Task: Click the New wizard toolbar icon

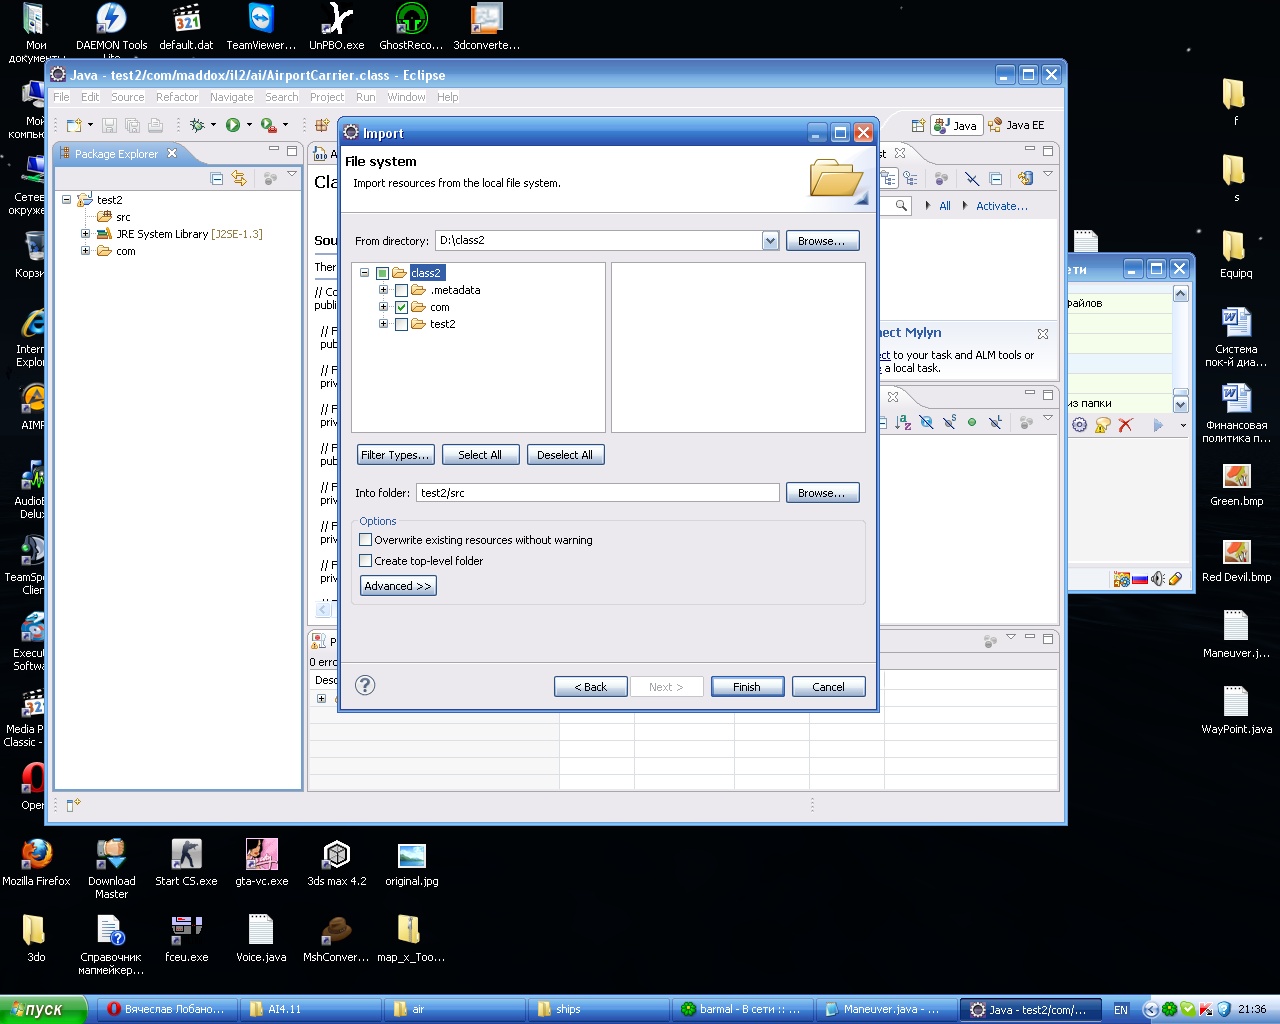Action: click(x=74, y=125)
